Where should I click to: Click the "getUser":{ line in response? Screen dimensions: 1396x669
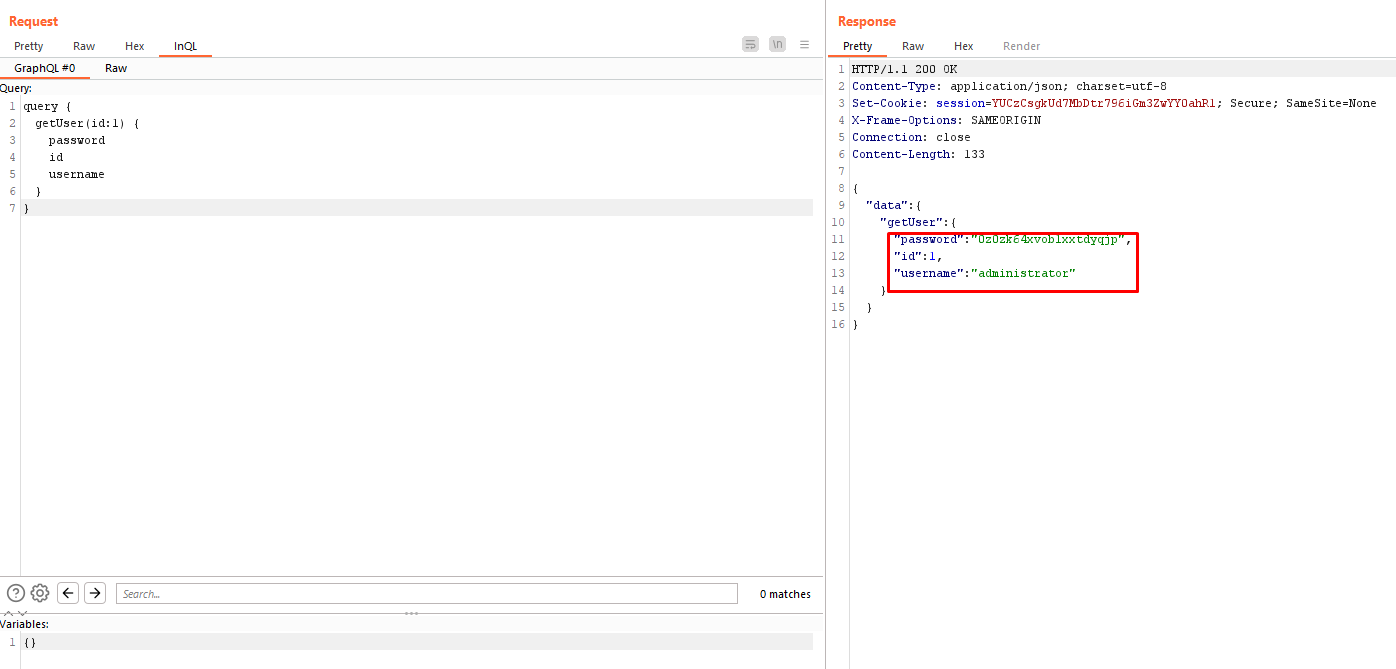918,222
